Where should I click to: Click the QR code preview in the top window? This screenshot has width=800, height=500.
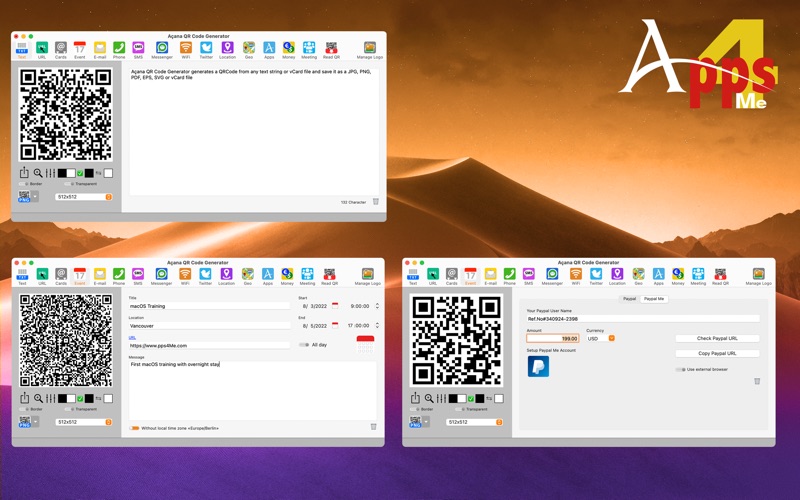pyautogui.click(x=66, y=115)
